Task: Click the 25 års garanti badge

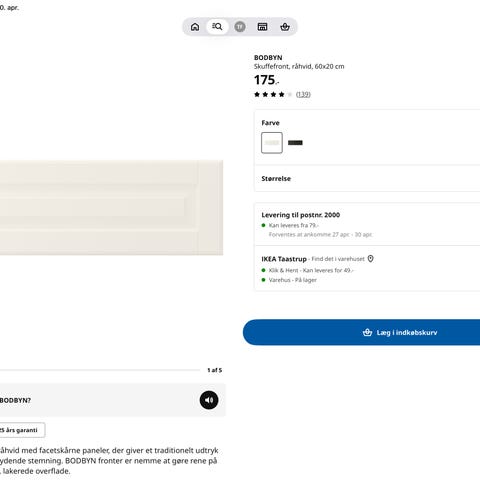Action: (x=22, y=430)
